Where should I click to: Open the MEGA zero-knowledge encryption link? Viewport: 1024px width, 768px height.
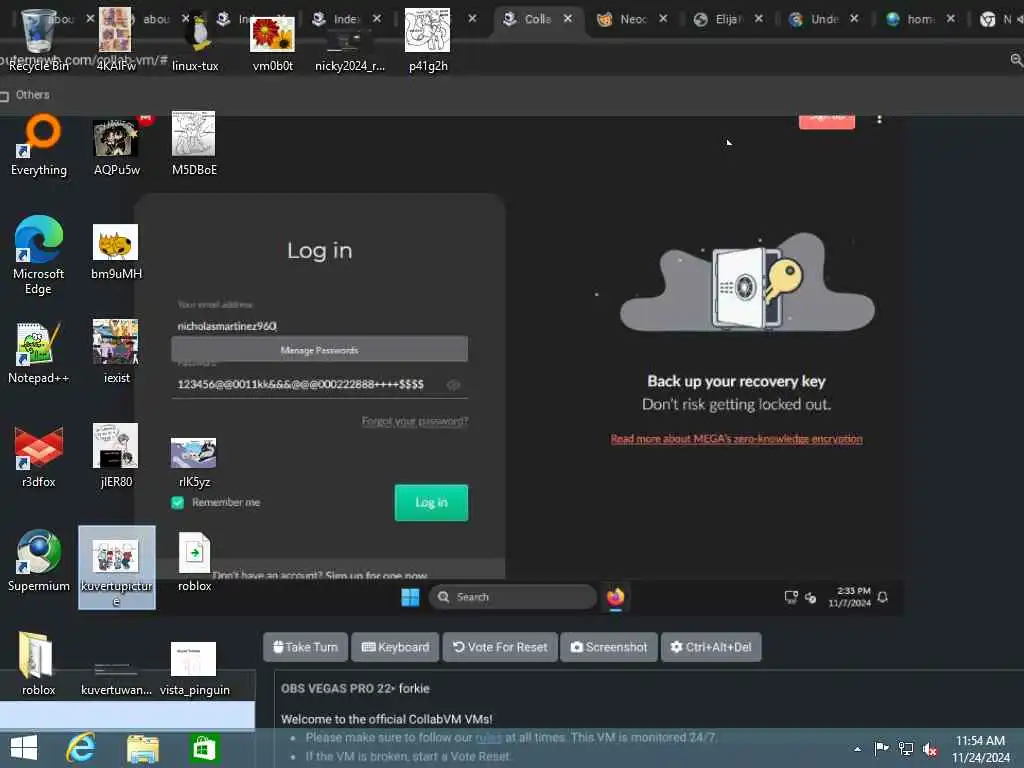coord(737,439)
